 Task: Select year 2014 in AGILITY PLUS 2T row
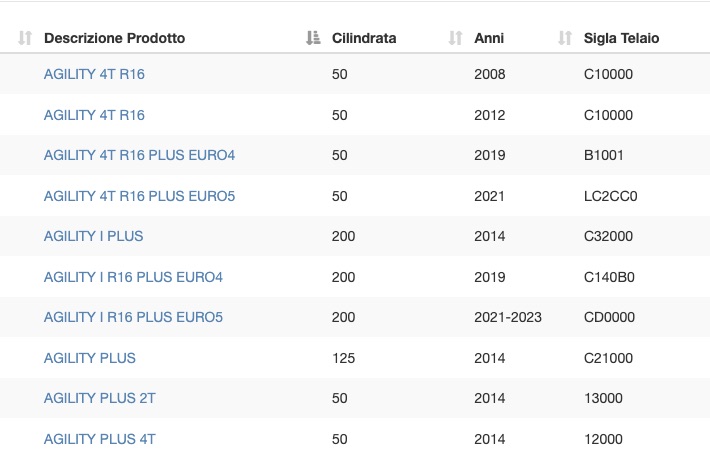489,399
